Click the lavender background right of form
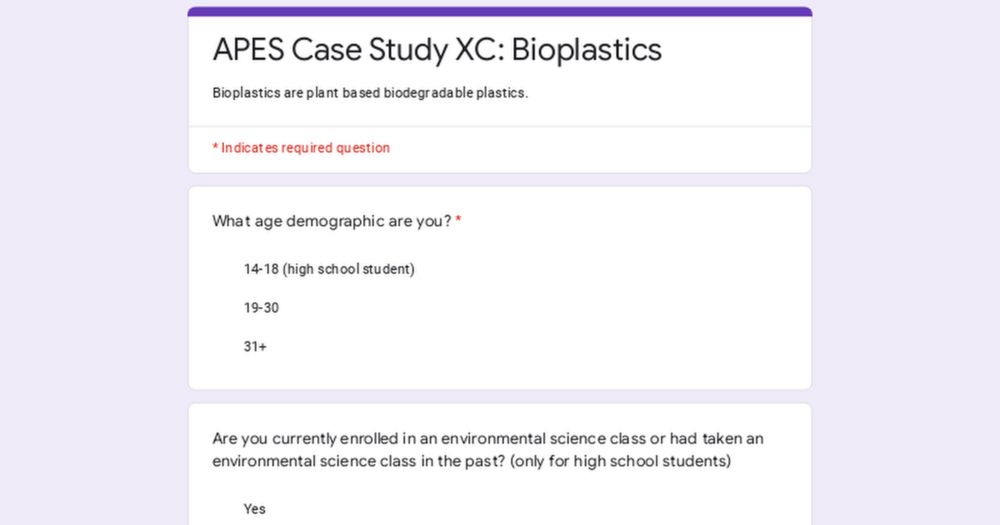Image resolution: width=1000 pixels, height=525 pixels. click(906, 262)
